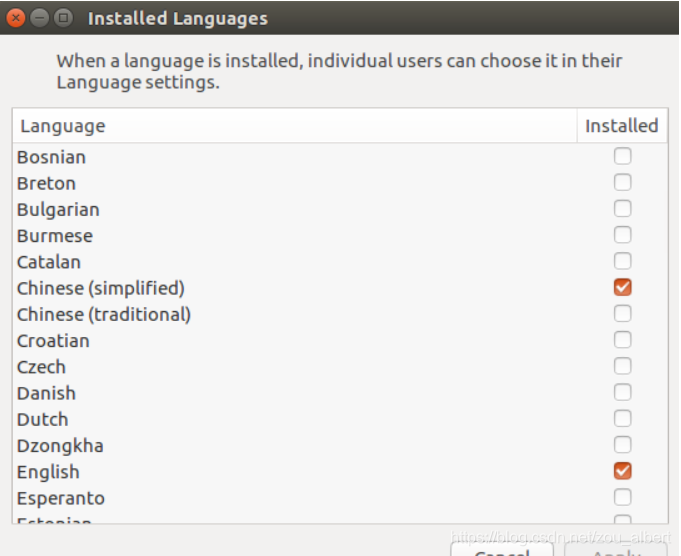Select the Danish row text

click(x=46, y=393)
